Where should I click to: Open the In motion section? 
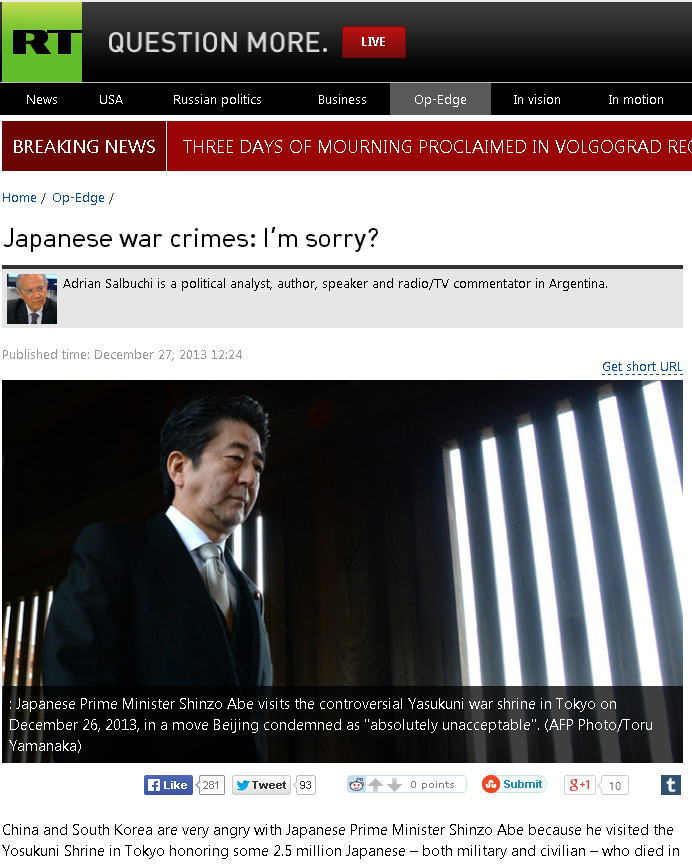click(636, 99)
